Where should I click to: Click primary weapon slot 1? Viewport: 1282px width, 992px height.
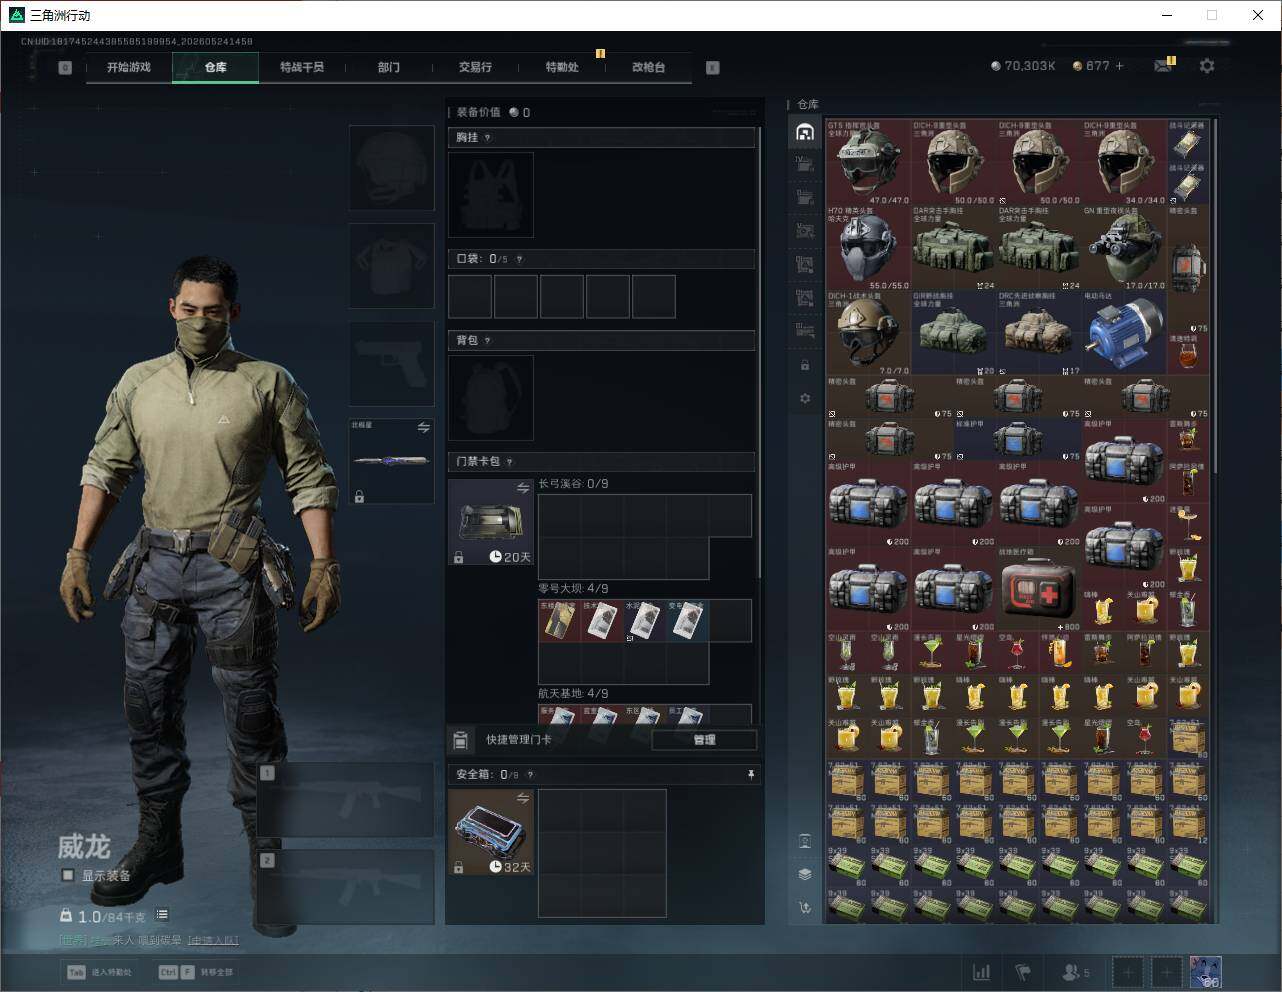coord(346,801)
